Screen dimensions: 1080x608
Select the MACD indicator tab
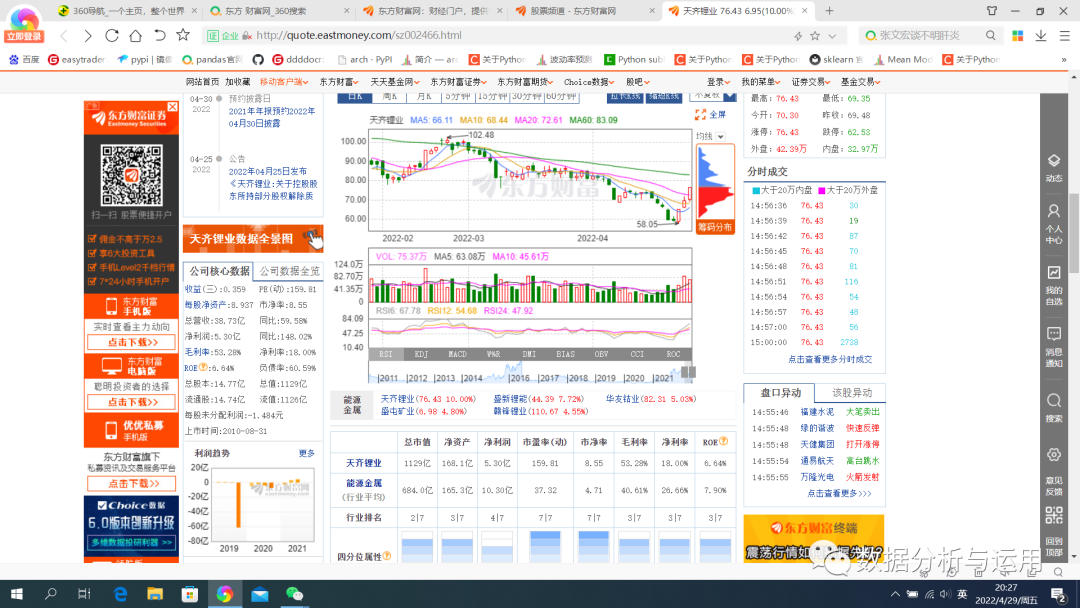457,354
